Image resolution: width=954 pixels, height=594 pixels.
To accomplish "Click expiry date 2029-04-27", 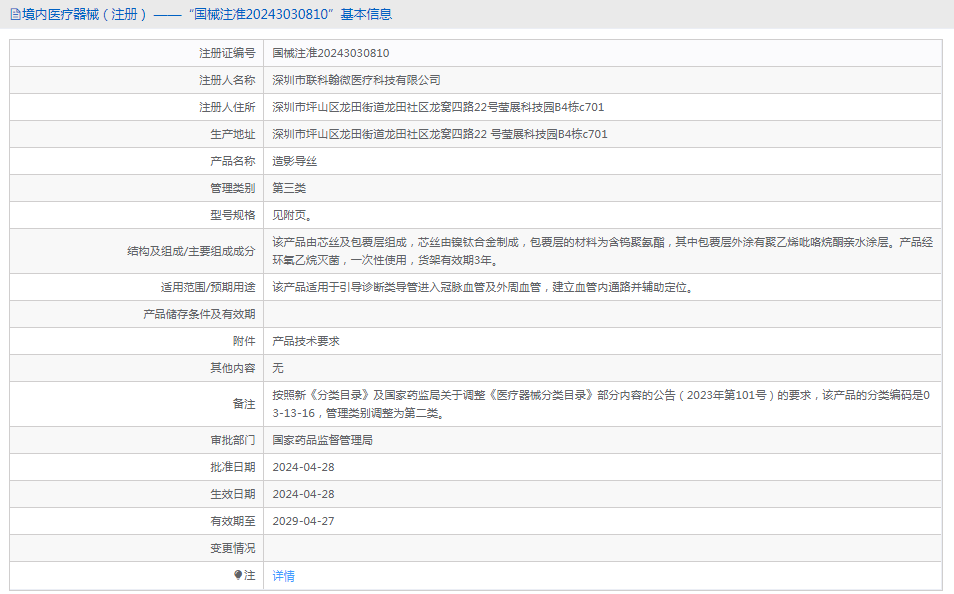I will [x=304, y=522].
